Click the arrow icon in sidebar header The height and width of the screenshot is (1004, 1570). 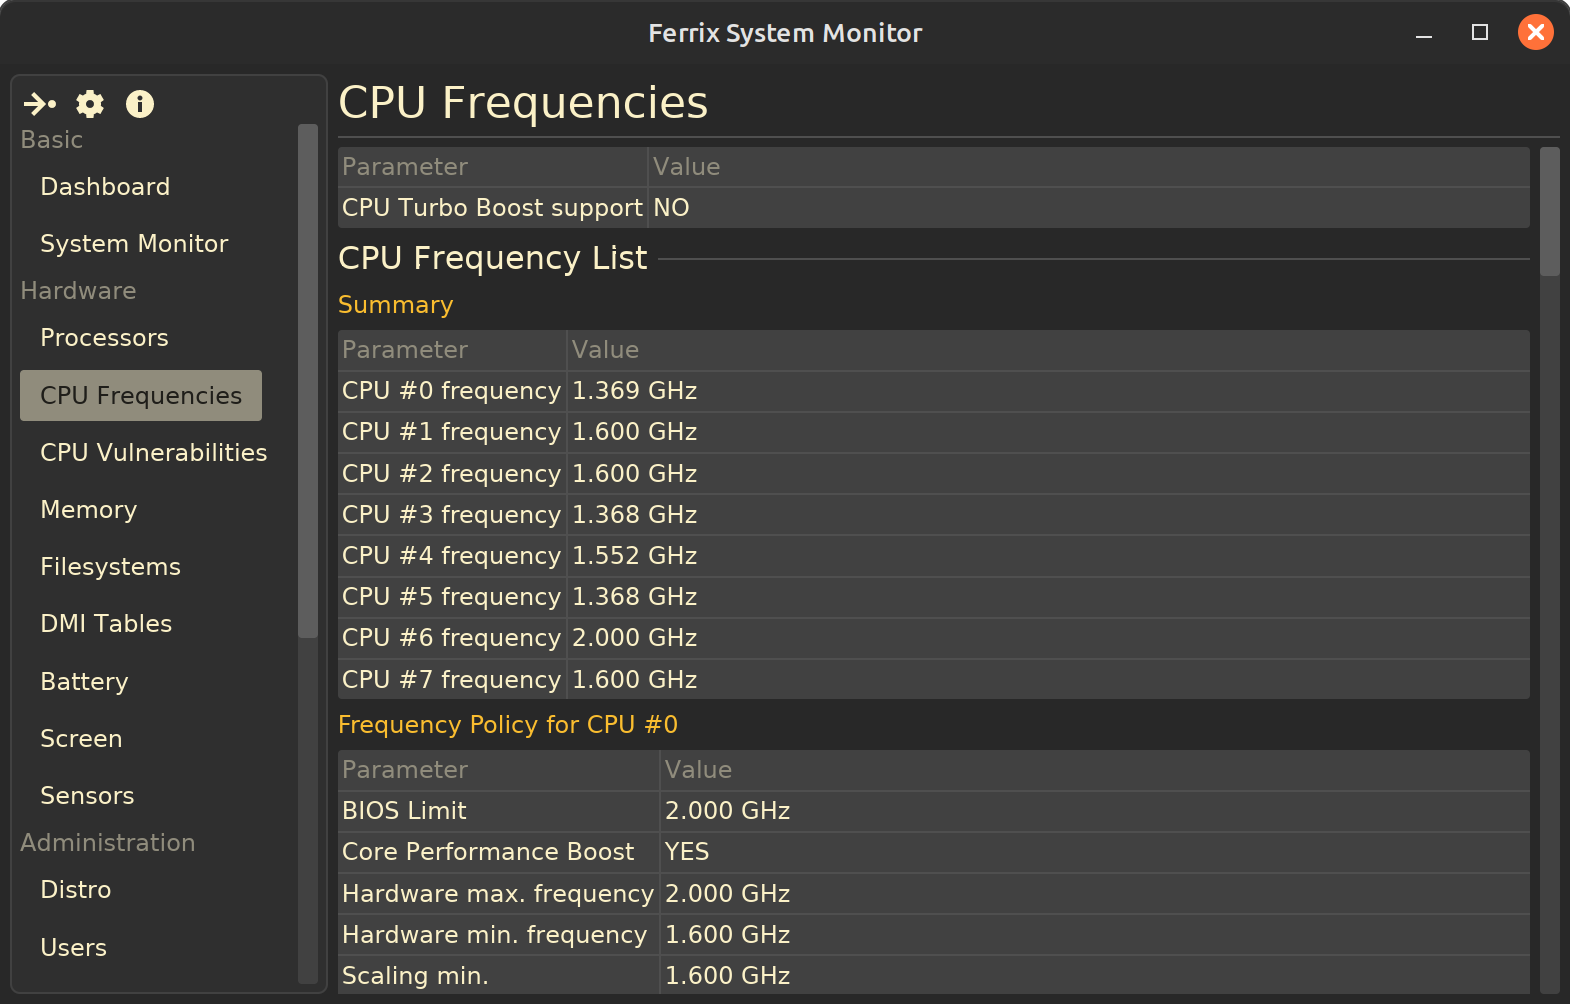pyautogui.click(x=40, y=104)
